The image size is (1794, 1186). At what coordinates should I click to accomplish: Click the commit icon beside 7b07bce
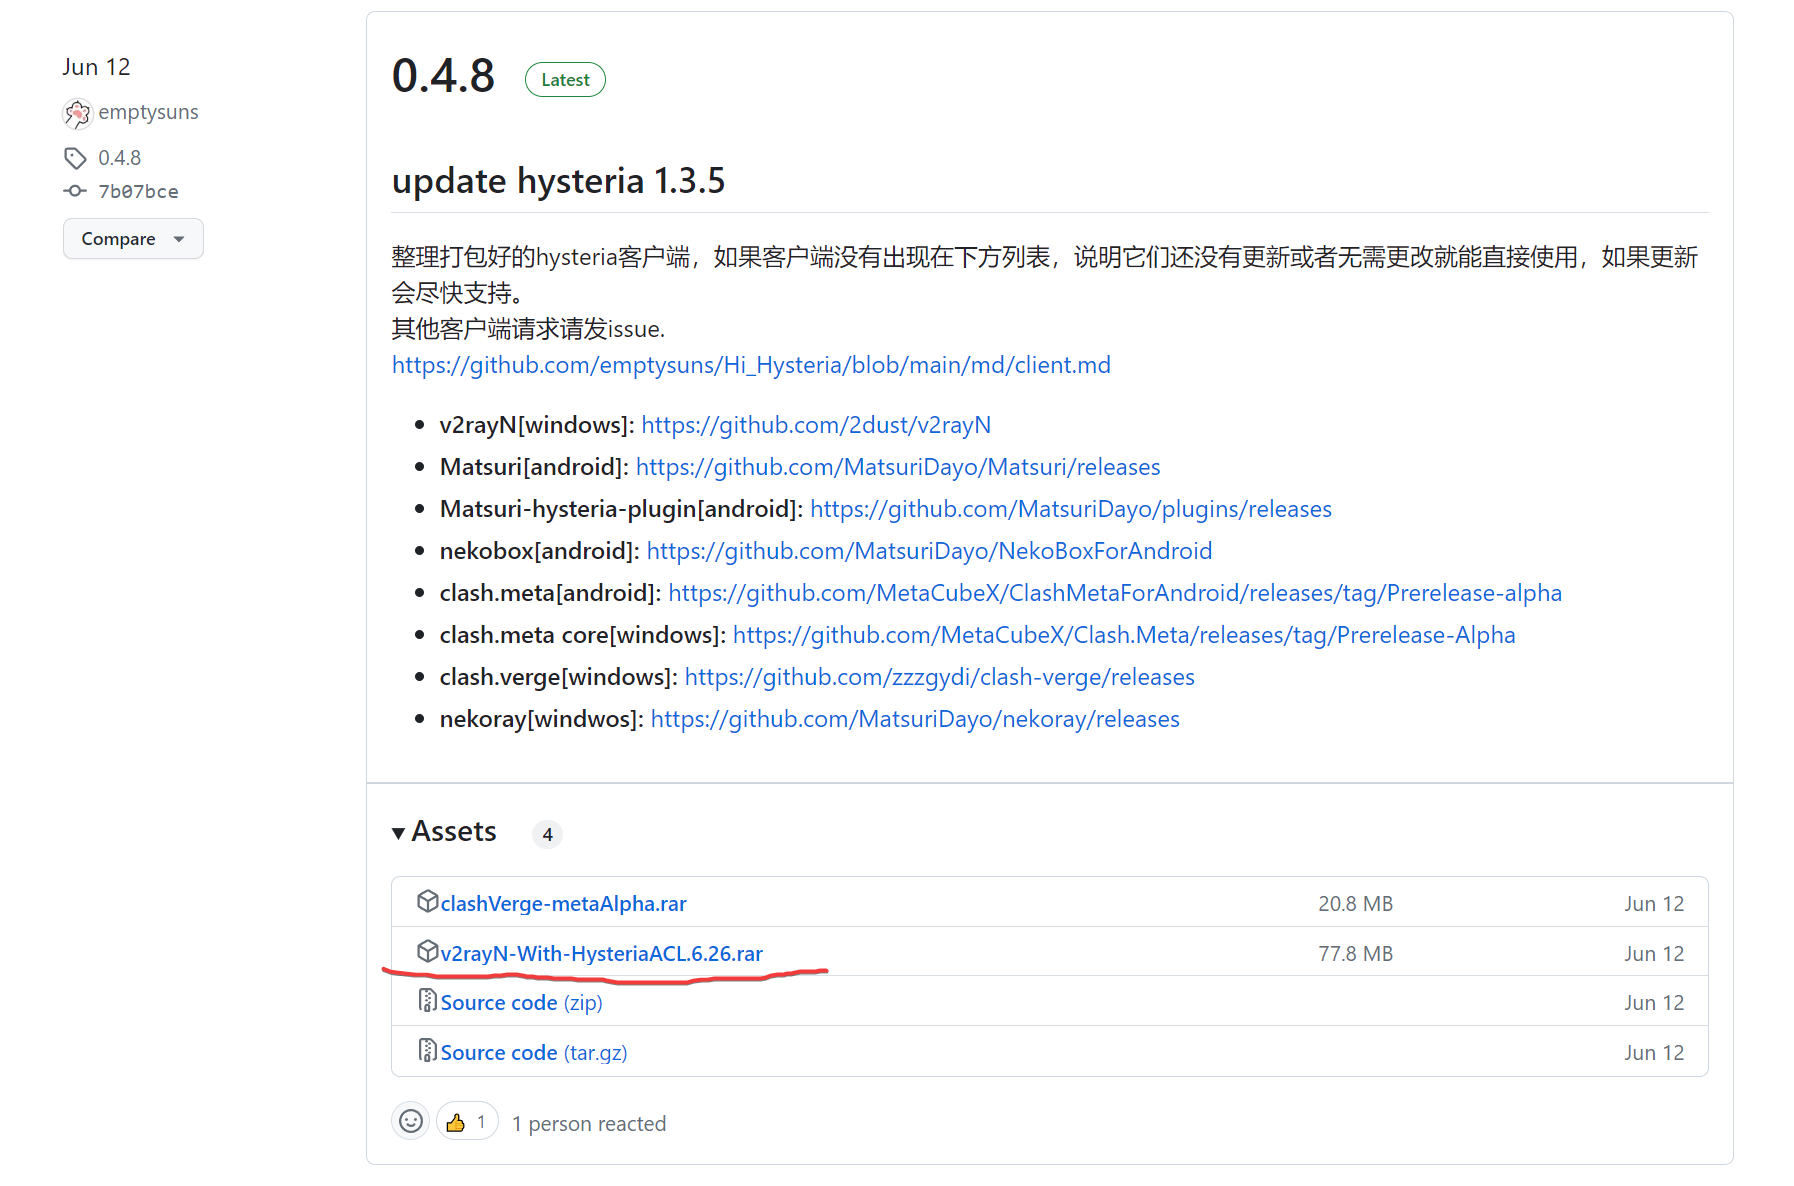coord(75,191)
